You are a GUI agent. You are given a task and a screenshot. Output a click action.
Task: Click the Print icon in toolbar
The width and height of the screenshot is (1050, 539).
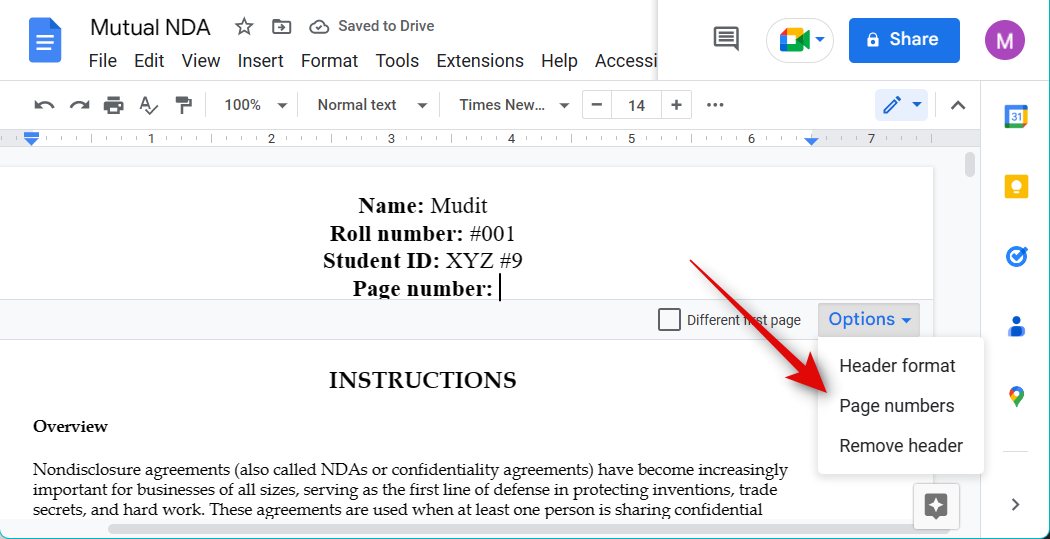(114, 105)
